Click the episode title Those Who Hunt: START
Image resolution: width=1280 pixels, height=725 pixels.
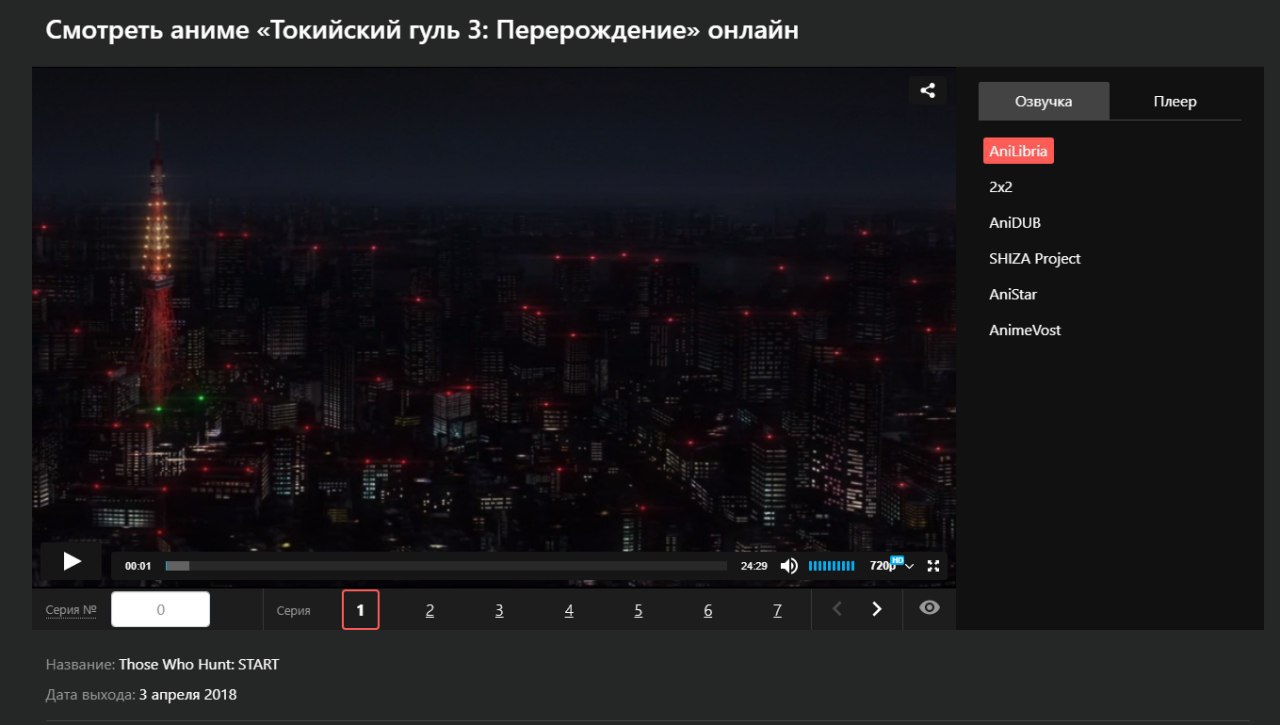199,664
